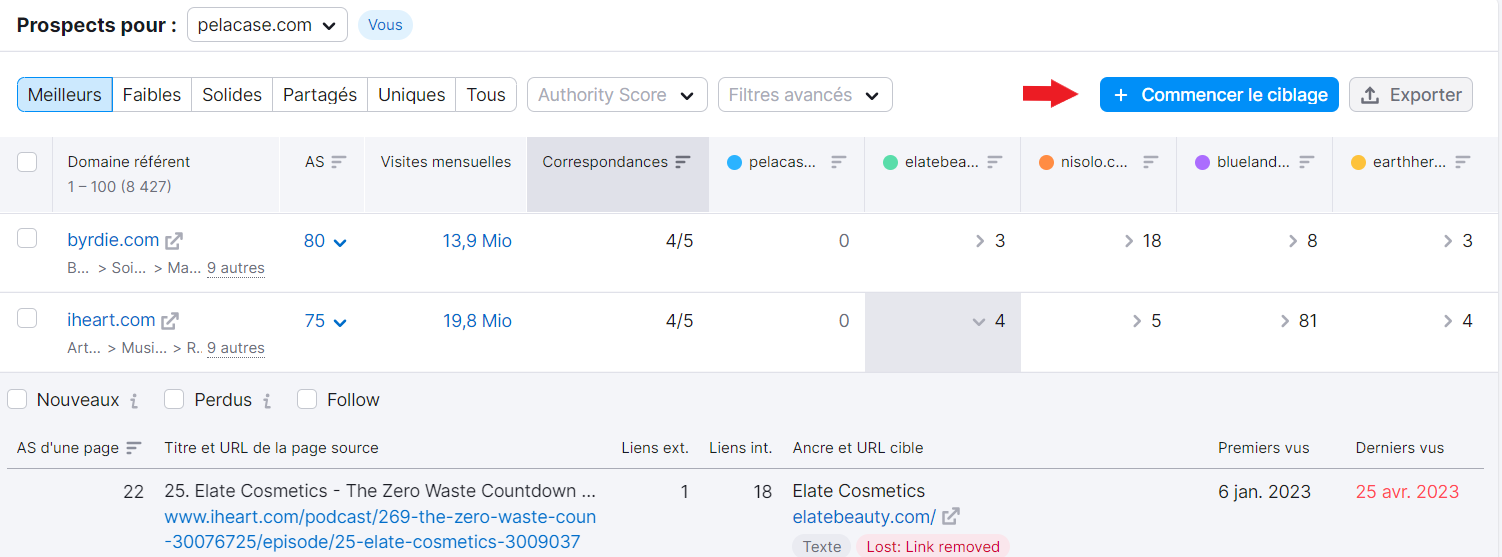Click sort icon beside AS column
This screenshot has width=1502, height=557.
click(x=339, y=162)
